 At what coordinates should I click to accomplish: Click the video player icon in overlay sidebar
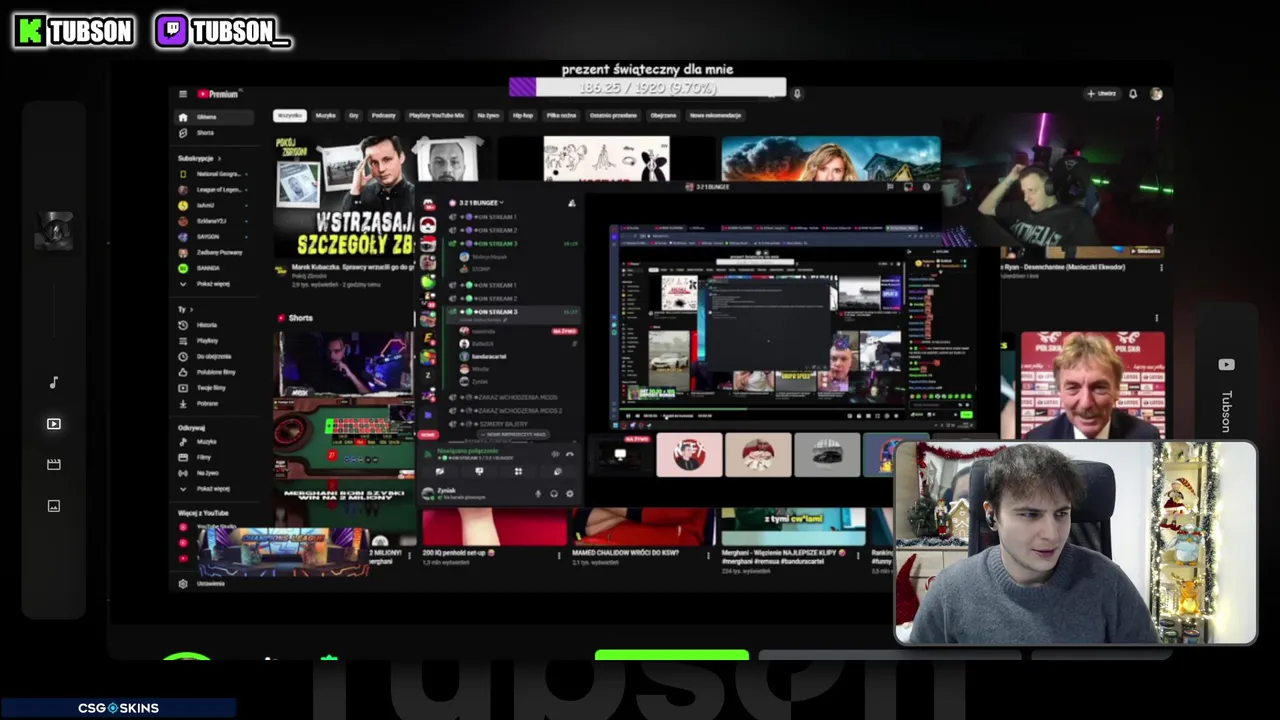tap(54, 424)
